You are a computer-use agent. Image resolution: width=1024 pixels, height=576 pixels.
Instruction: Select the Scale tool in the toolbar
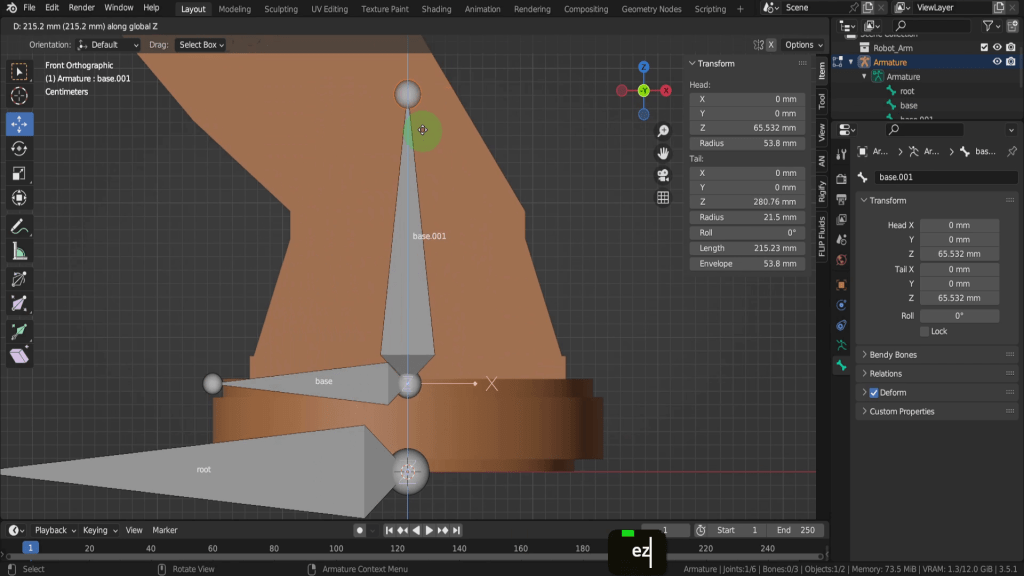click(x=19, y=173)
